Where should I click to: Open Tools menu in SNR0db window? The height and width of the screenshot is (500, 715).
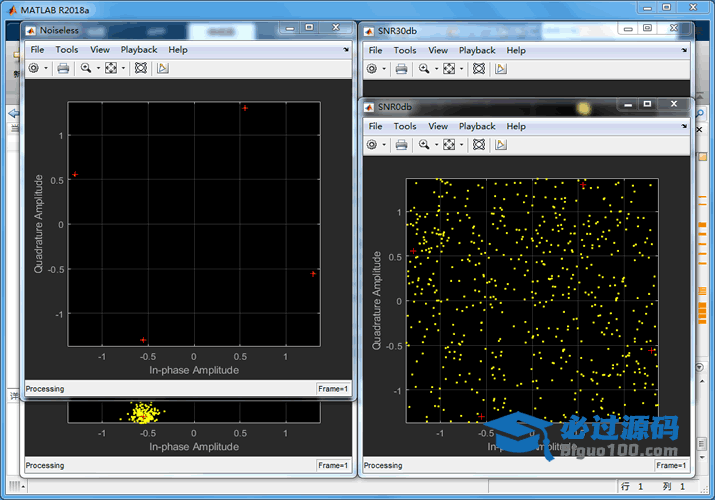(405, 126)
